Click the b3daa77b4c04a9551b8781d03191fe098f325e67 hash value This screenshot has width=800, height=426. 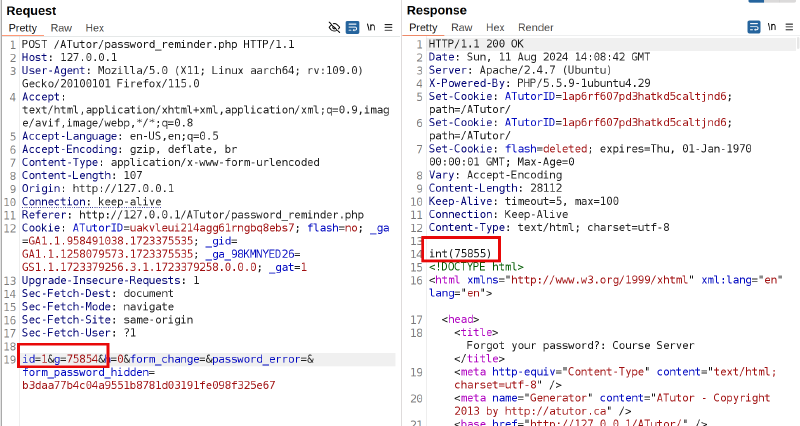click(148, 385)
